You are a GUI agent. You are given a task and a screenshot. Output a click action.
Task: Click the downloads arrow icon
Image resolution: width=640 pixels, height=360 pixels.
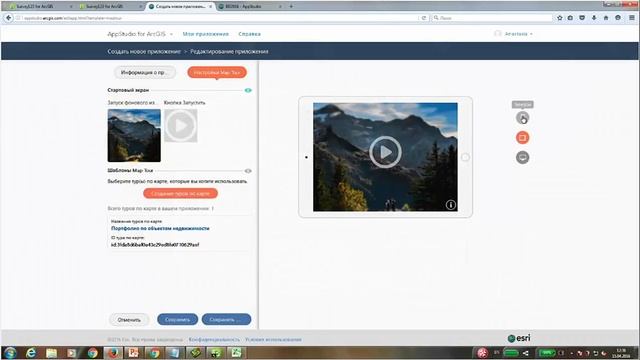tap(594, 18)
